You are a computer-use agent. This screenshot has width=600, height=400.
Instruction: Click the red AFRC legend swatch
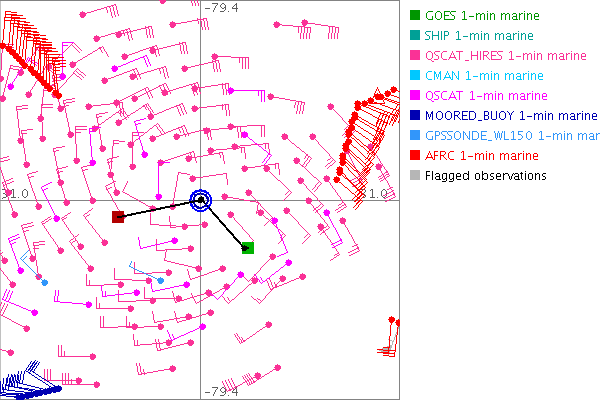414,155
